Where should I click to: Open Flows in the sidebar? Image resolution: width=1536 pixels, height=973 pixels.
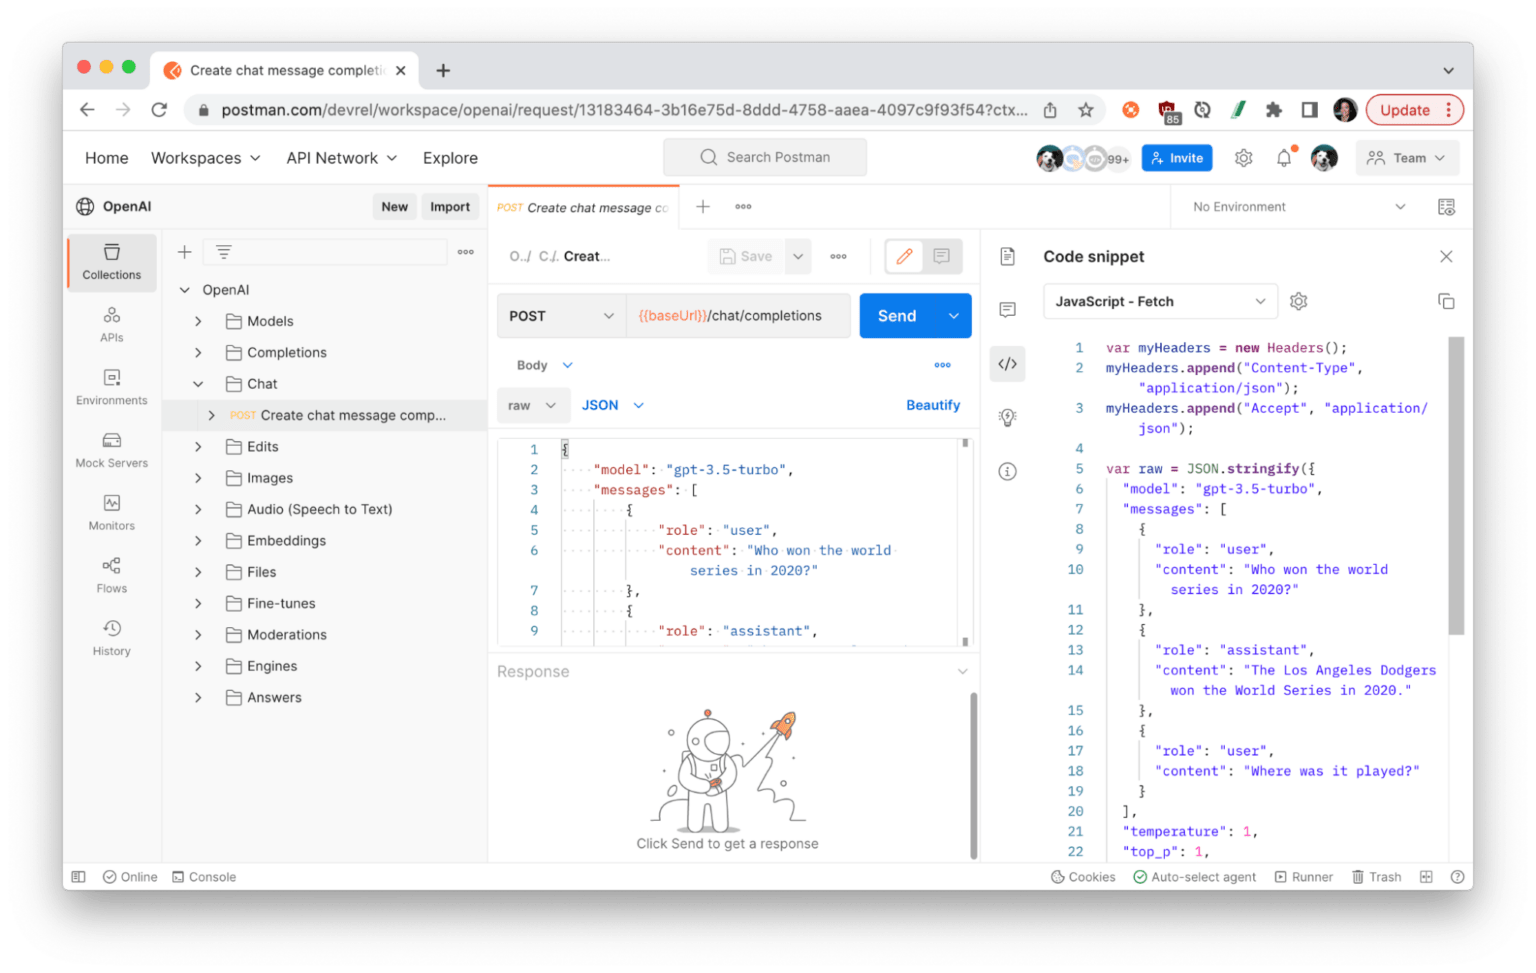click(x=111, y=575)
